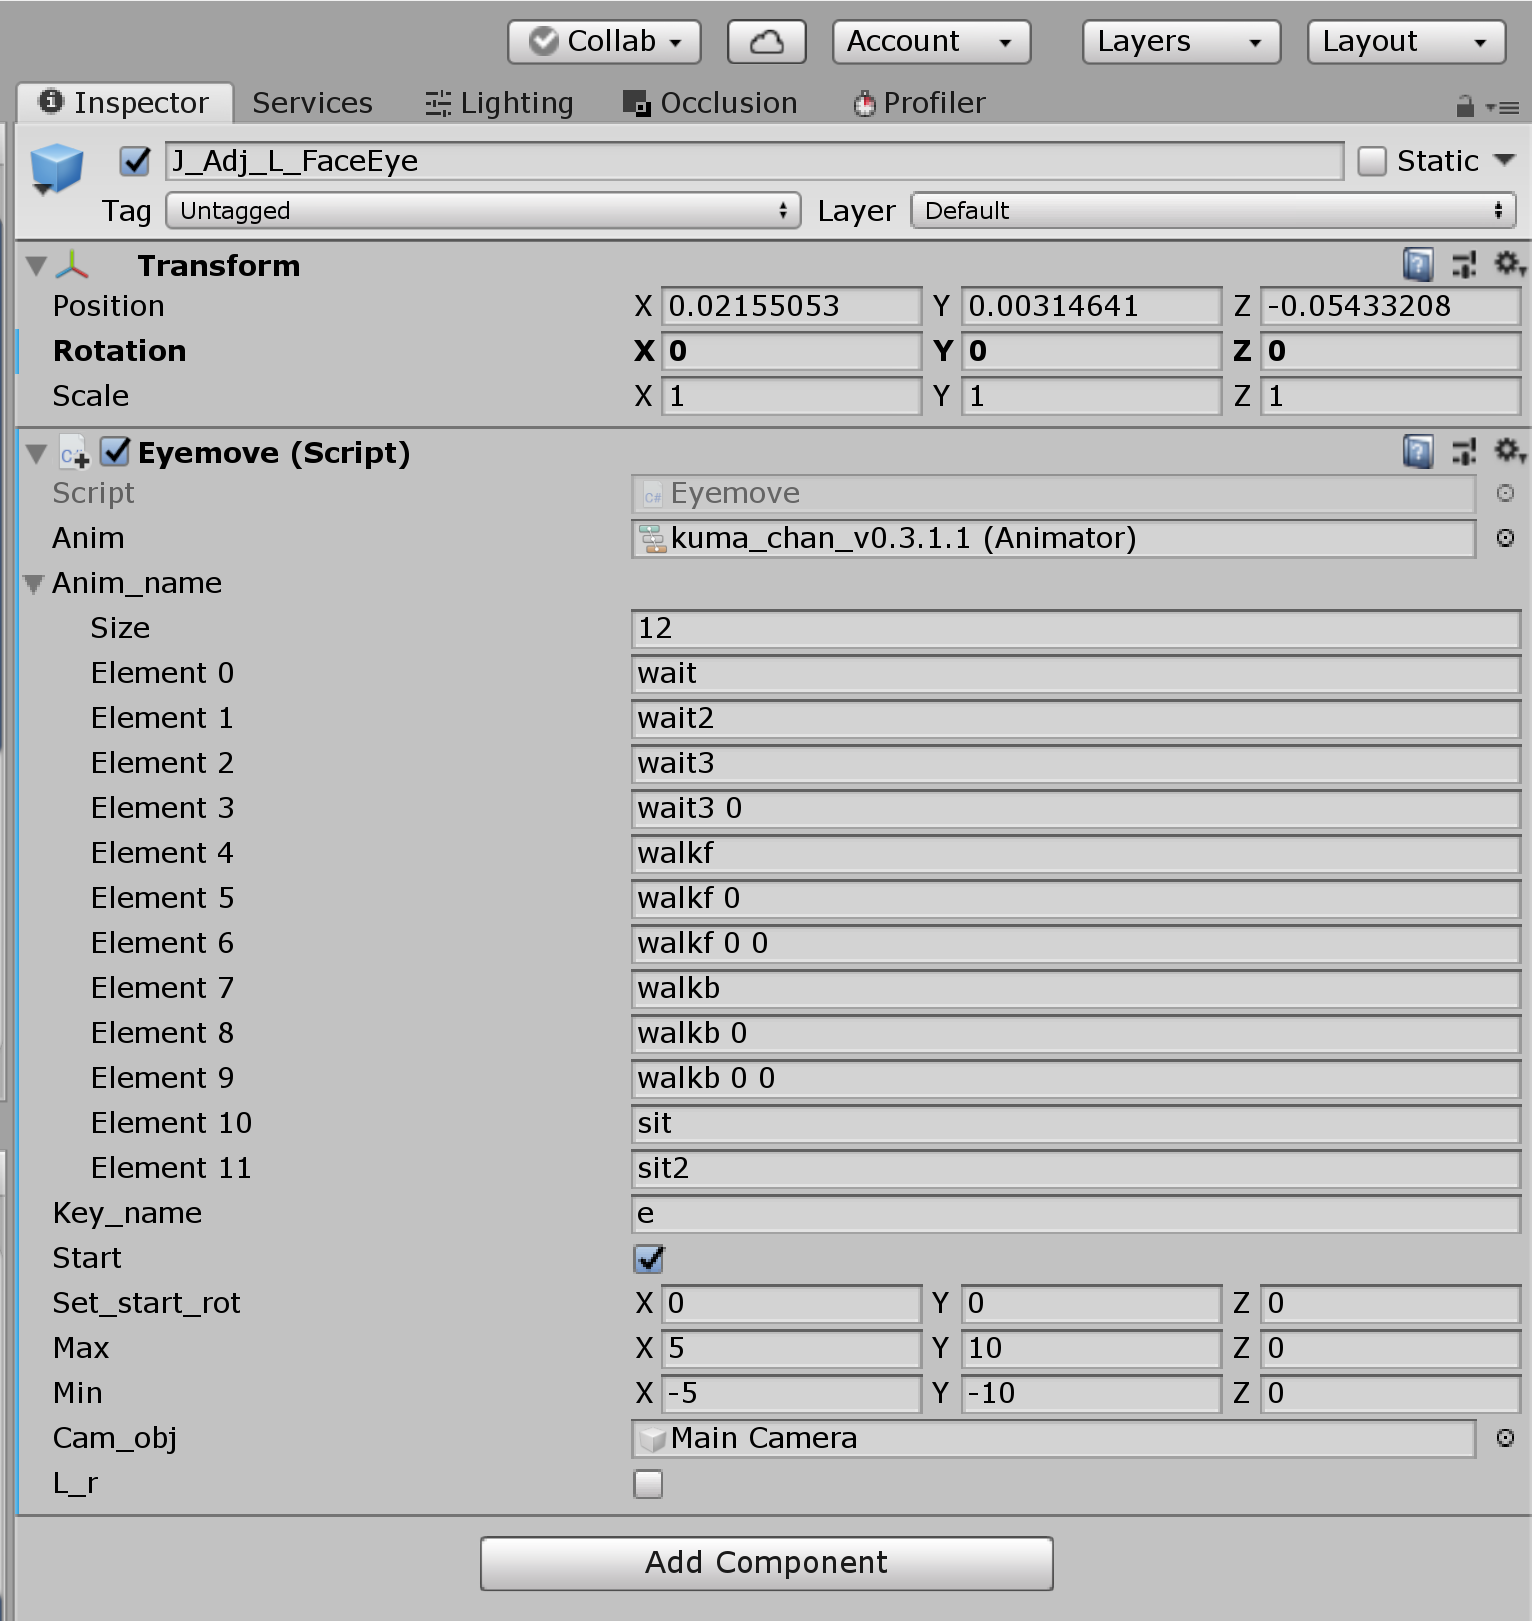Open Eyemove script gear settings menu
This screenshot has width=1532, height=1621.
click(x=1508, y=451)
